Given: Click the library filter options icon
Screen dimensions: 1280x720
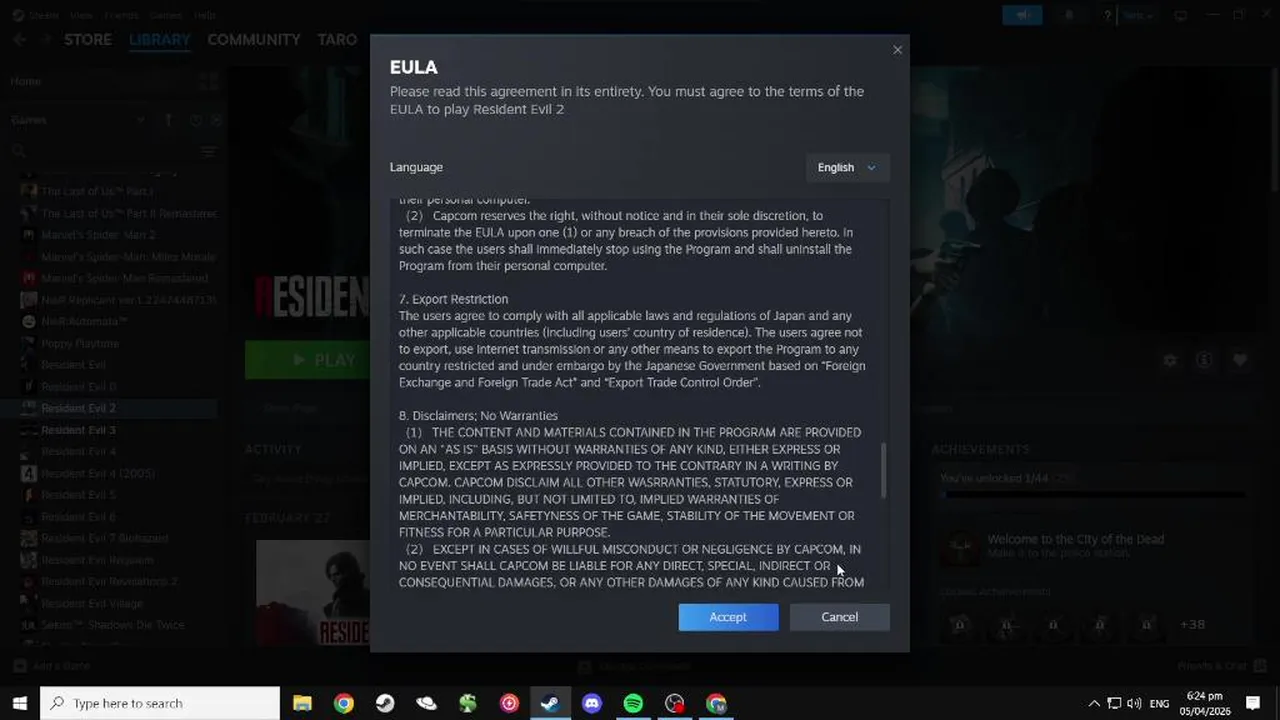Looking at the screenshot, I should (208, 151).
